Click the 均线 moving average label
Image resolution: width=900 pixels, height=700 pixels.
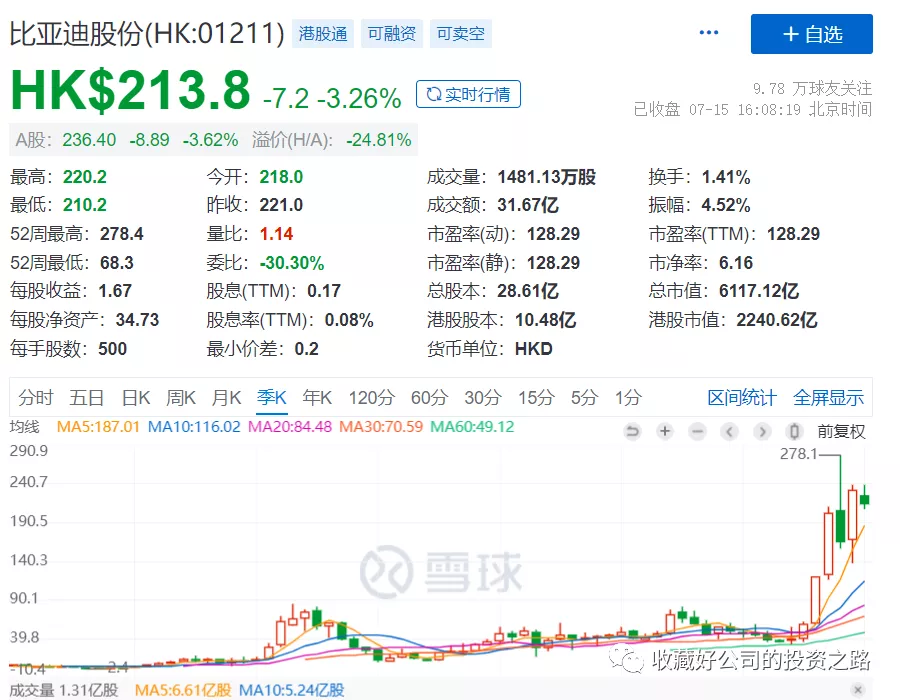point(25,427)
